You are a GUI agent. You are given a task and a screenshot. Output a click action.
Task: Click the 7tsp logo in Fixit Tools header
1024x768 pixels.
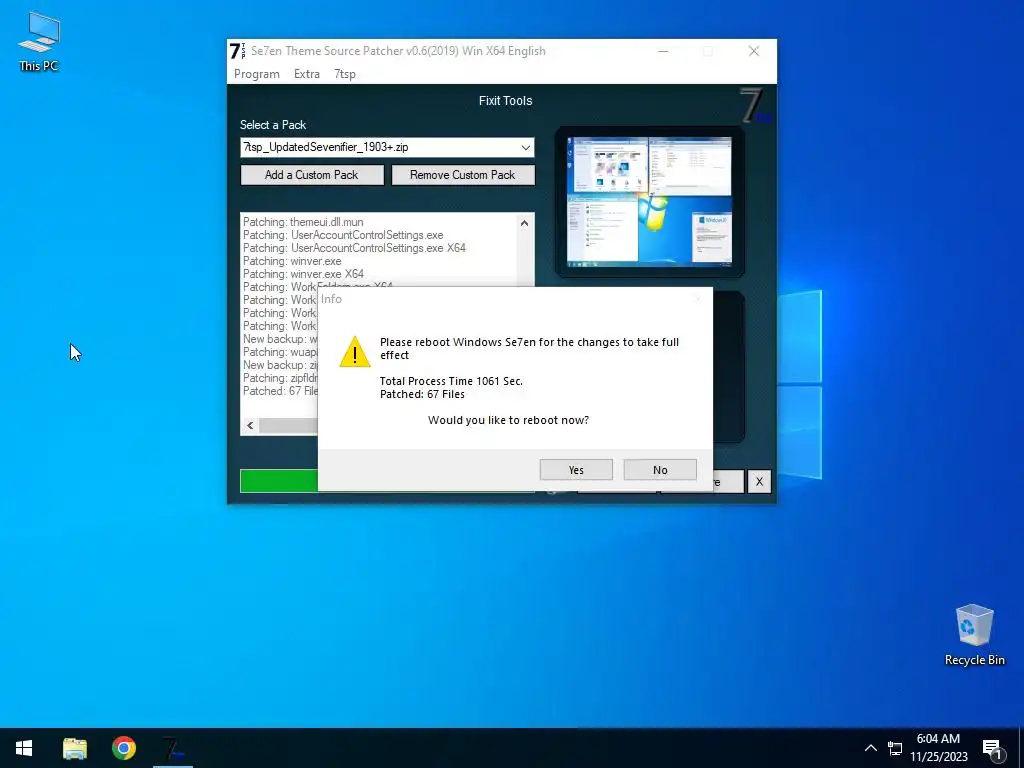756,105
